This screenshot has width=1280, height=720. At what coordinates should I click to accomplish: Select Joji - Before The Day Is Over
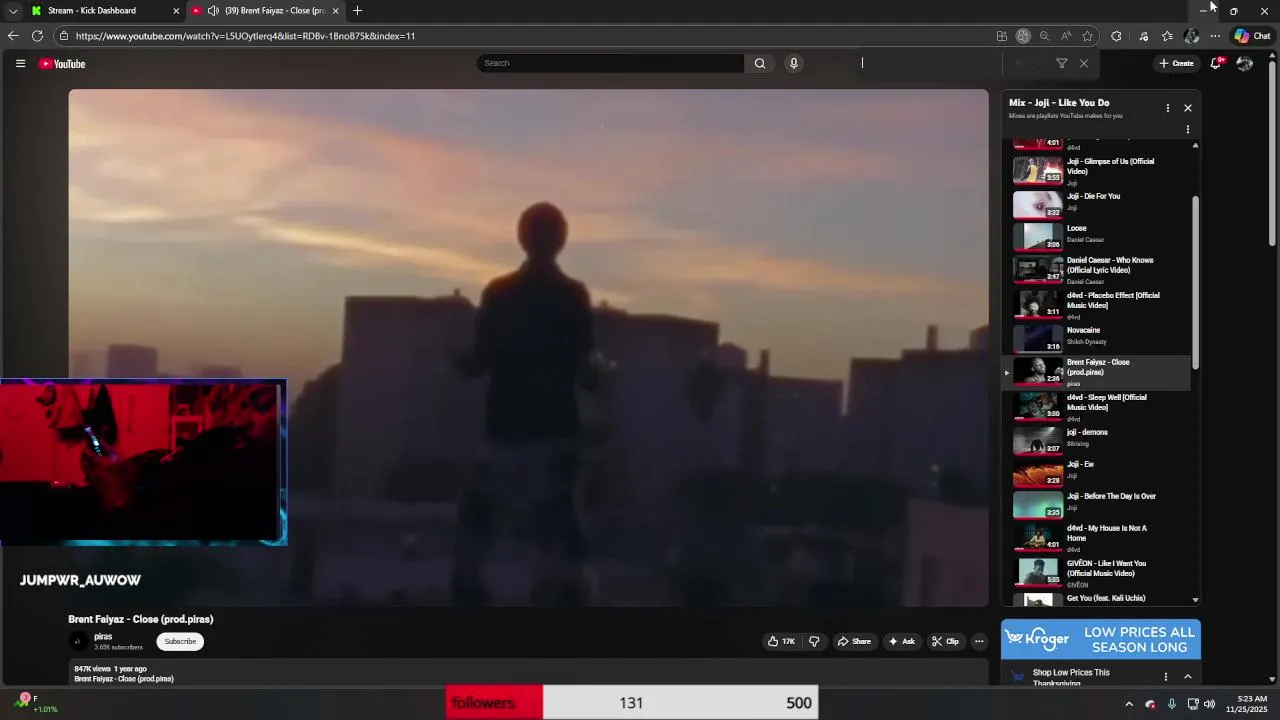(1097, 504)
